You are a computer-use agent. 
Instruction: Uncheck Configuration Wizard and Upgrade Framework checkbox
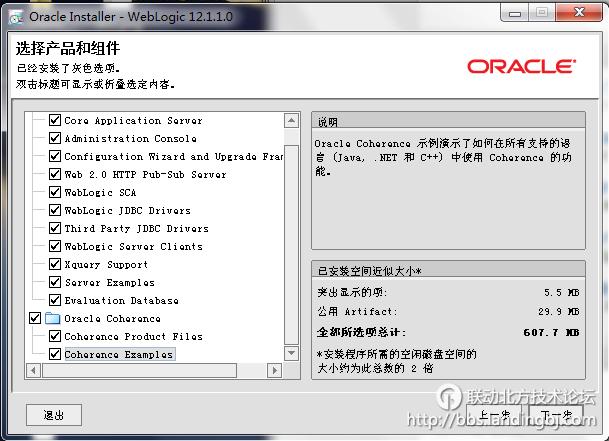(55, 156)
